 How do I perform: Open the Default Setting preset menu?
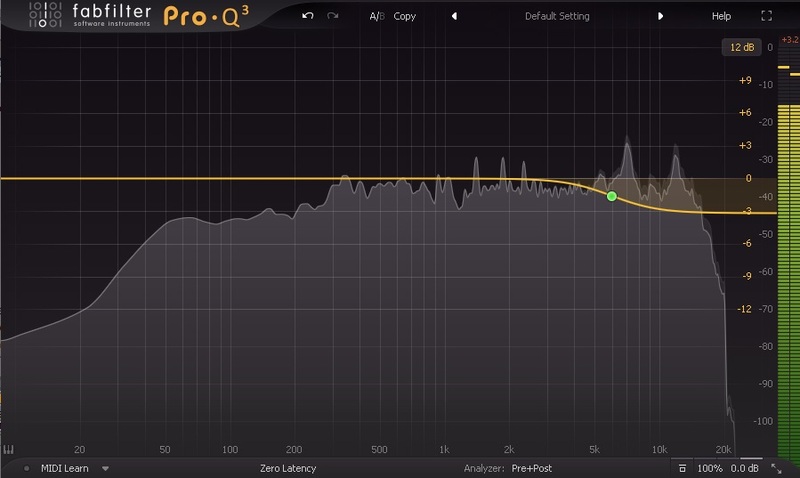(x=557, y=16)
